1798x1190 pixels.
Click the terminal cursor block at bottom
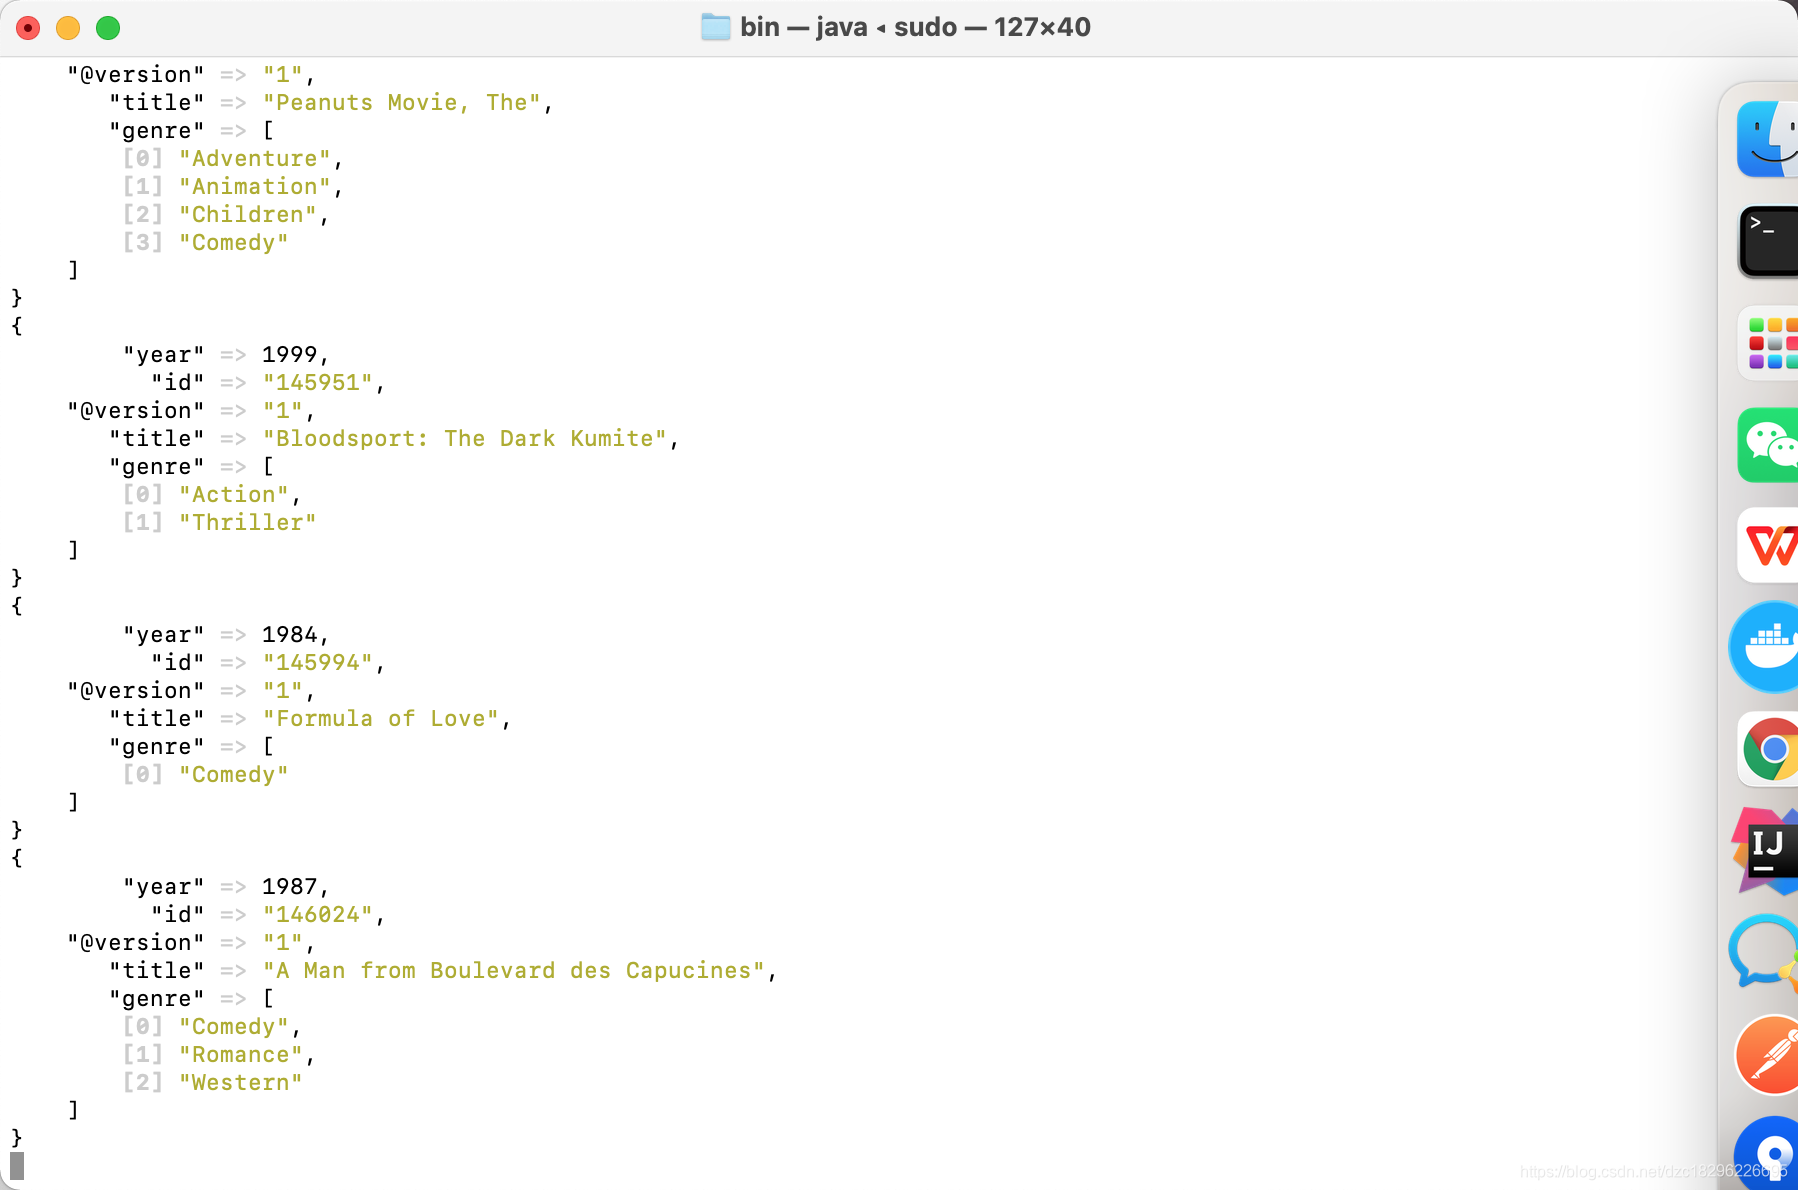17,1166
